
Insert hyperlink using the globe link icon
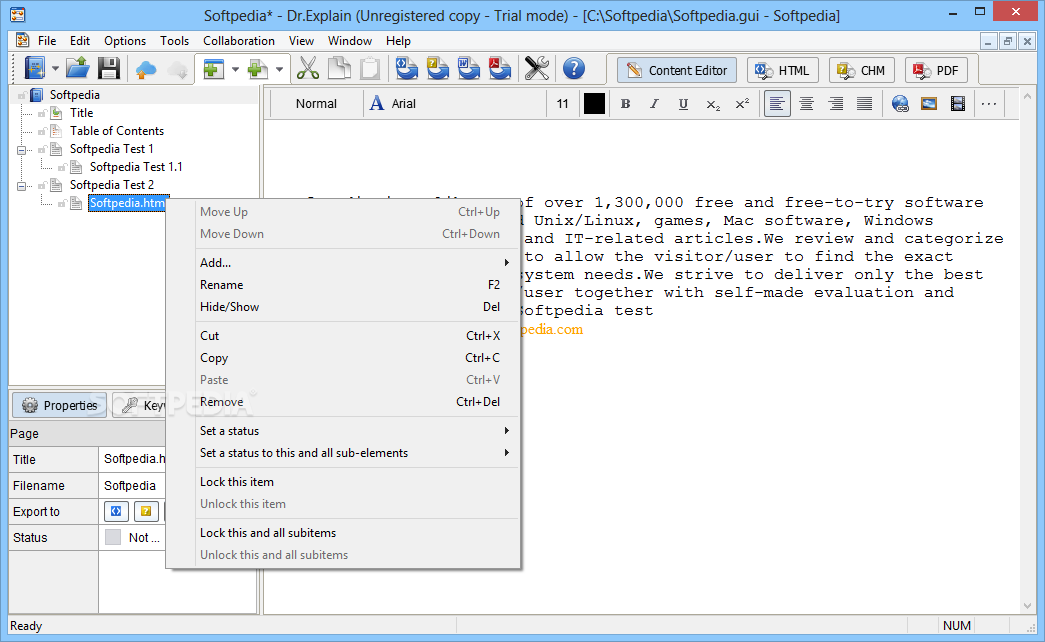click(x=900, y=104)
